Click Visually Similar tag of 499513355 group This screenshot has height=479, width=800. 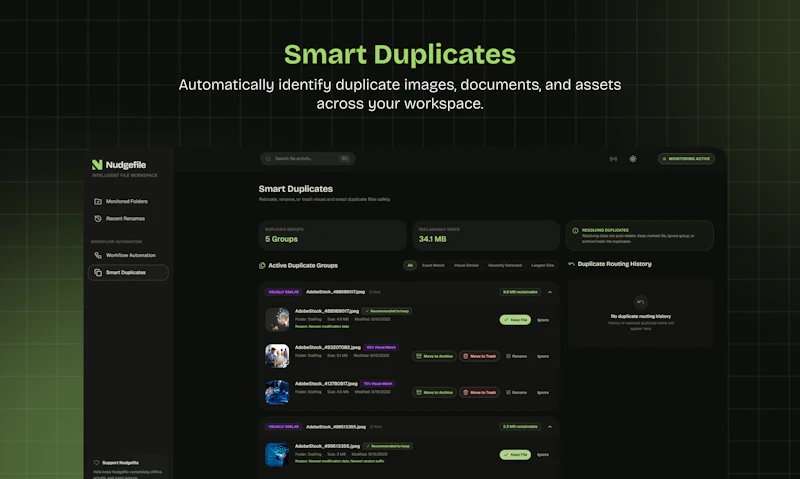point(283,427)
